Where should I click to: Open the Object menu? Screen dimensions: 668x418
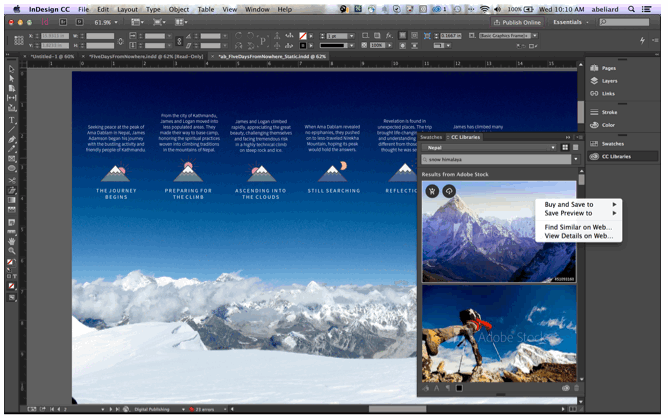[x=179, y=9]
